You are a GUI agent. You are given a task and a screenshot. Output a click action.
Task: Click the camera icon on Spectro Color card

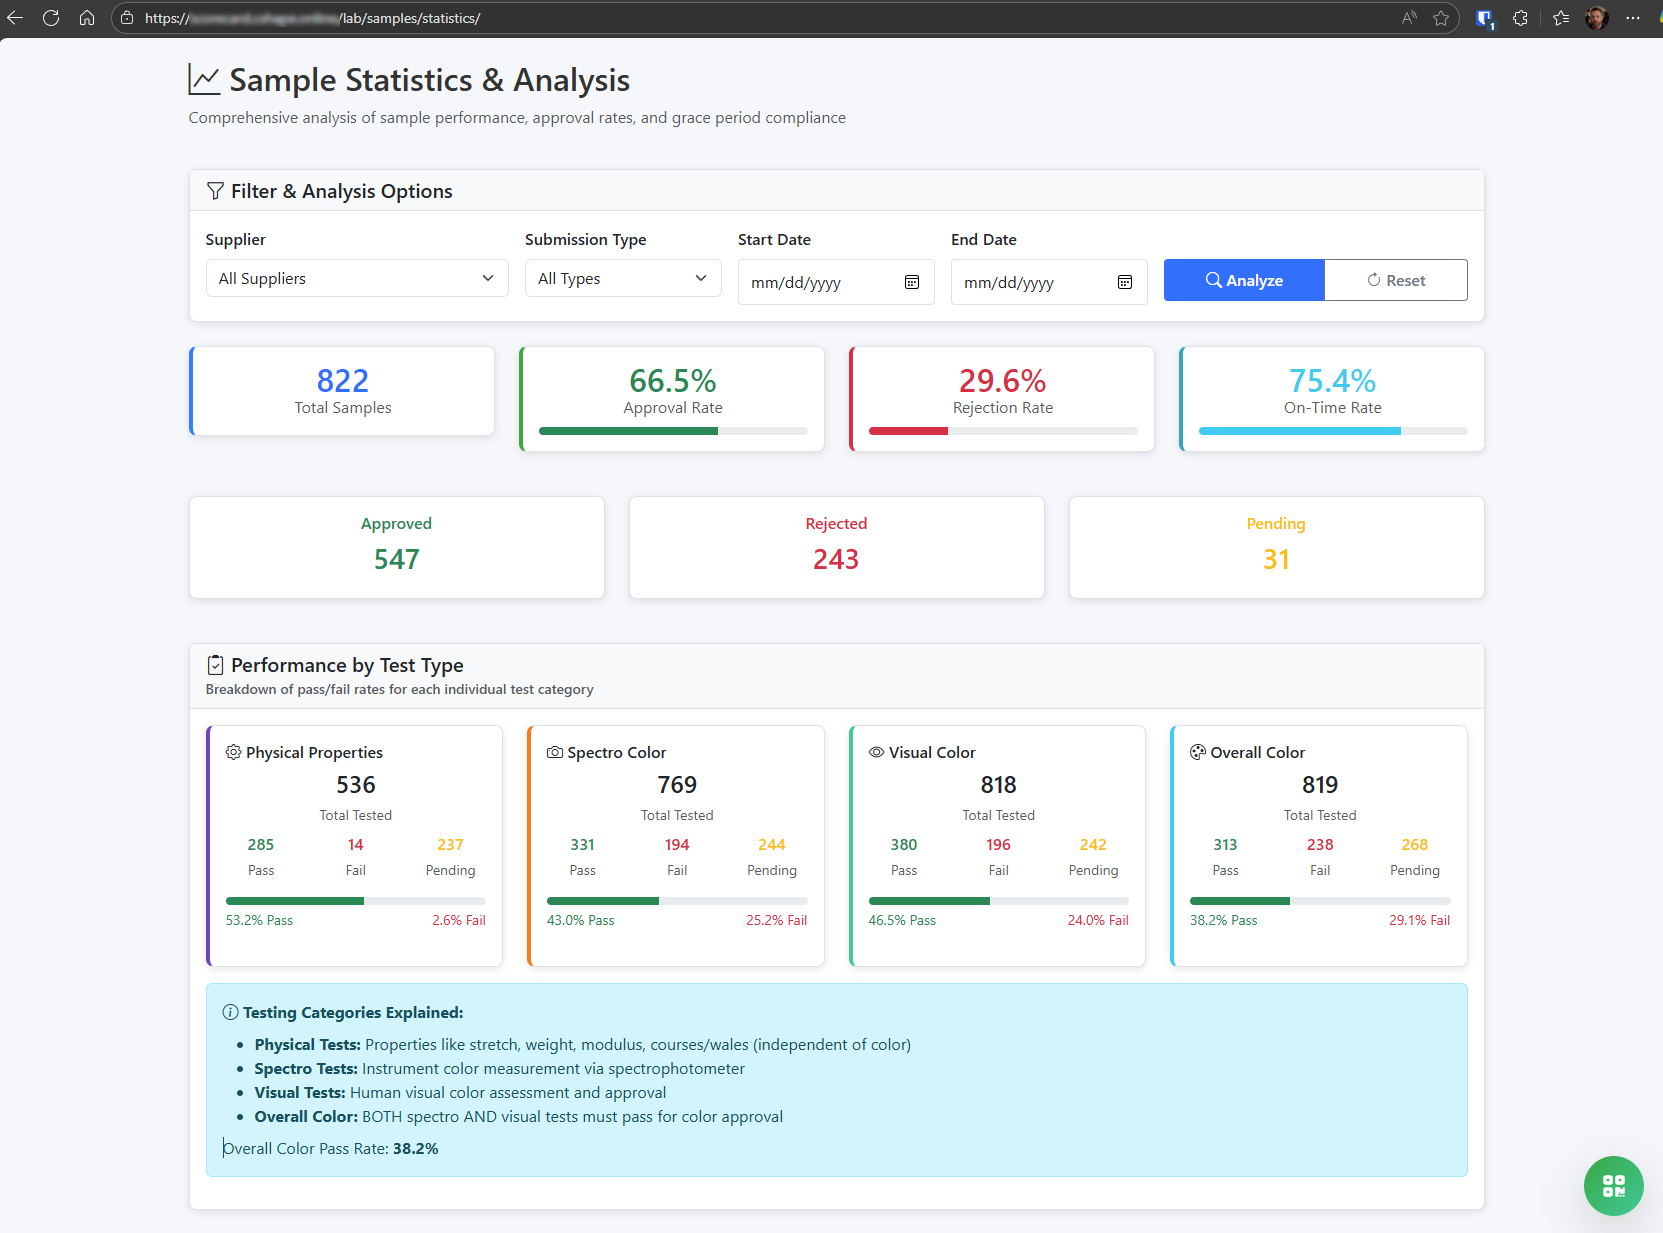[555, 752]
